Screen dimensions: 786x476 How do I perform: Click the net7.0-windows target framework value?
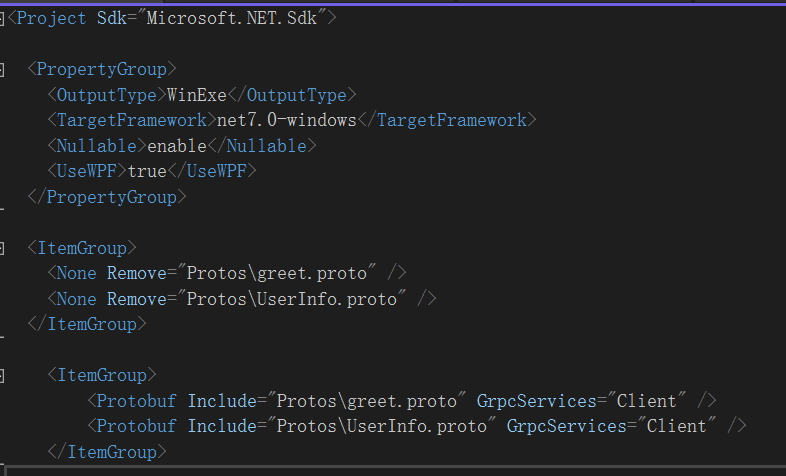tap(286, 120)
